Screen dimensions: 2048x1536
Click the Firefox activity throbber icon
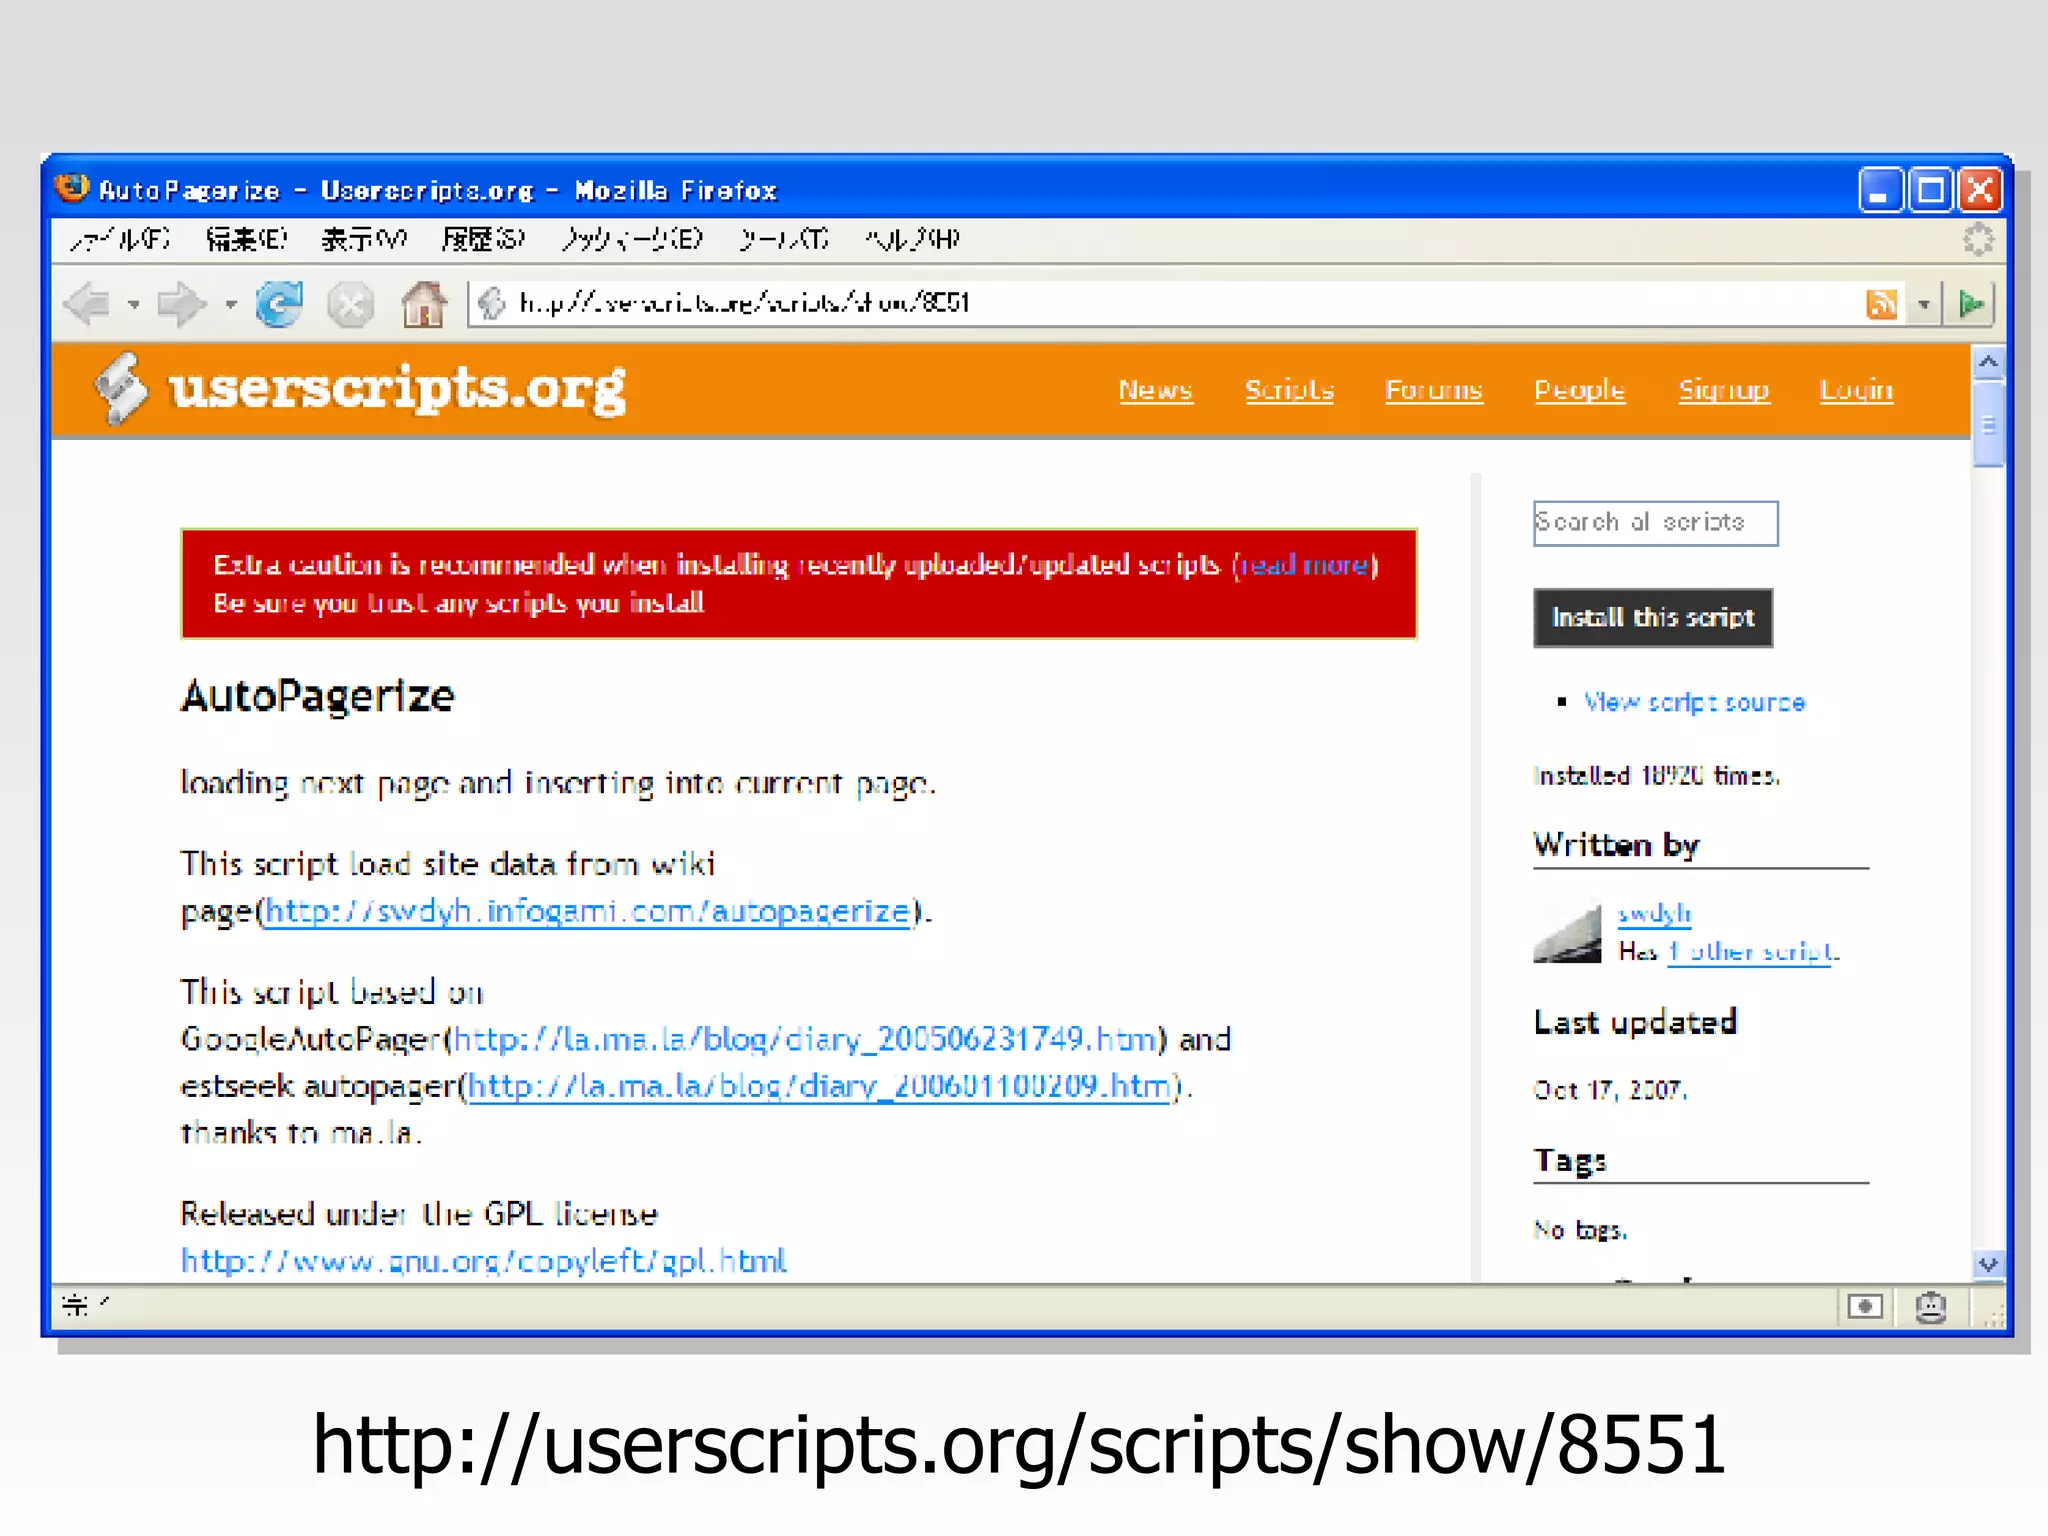click(1977, 240)
